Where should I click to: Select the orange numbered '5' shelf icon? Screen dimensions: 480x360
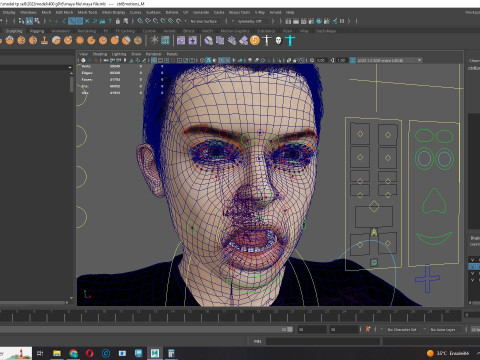(255, 41)
